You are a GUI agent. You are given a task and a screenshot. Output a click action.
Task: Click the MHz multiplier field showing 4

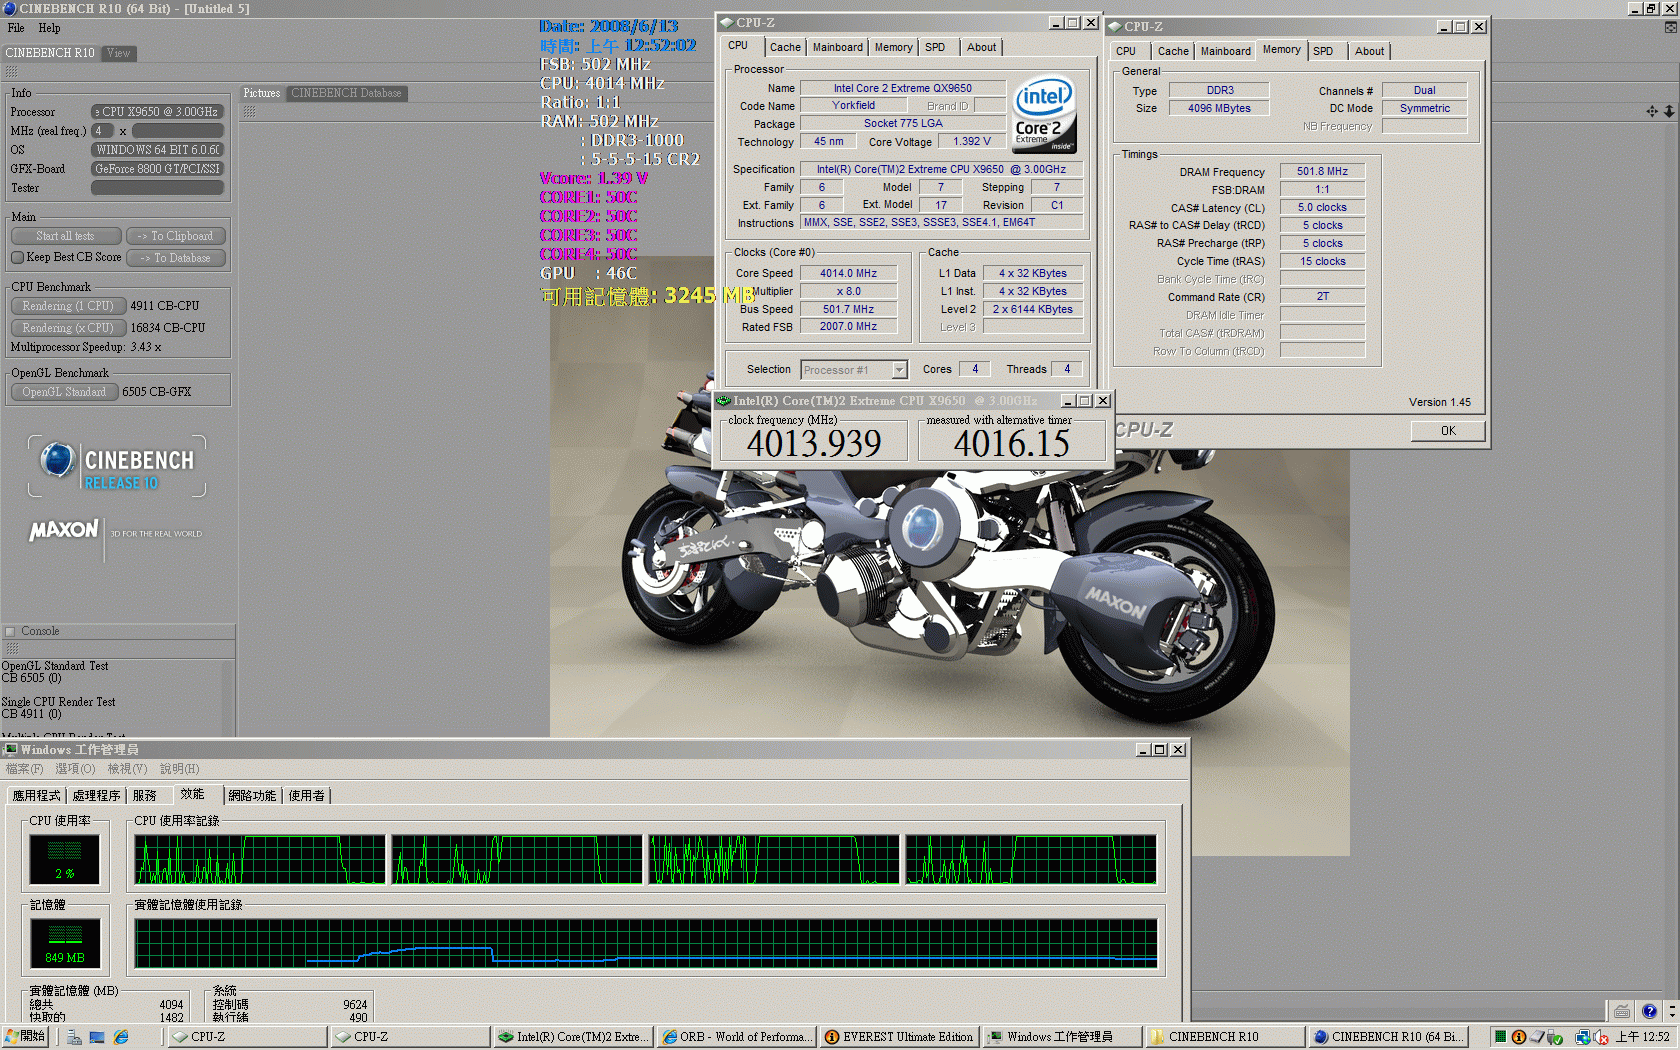(103, 131)
